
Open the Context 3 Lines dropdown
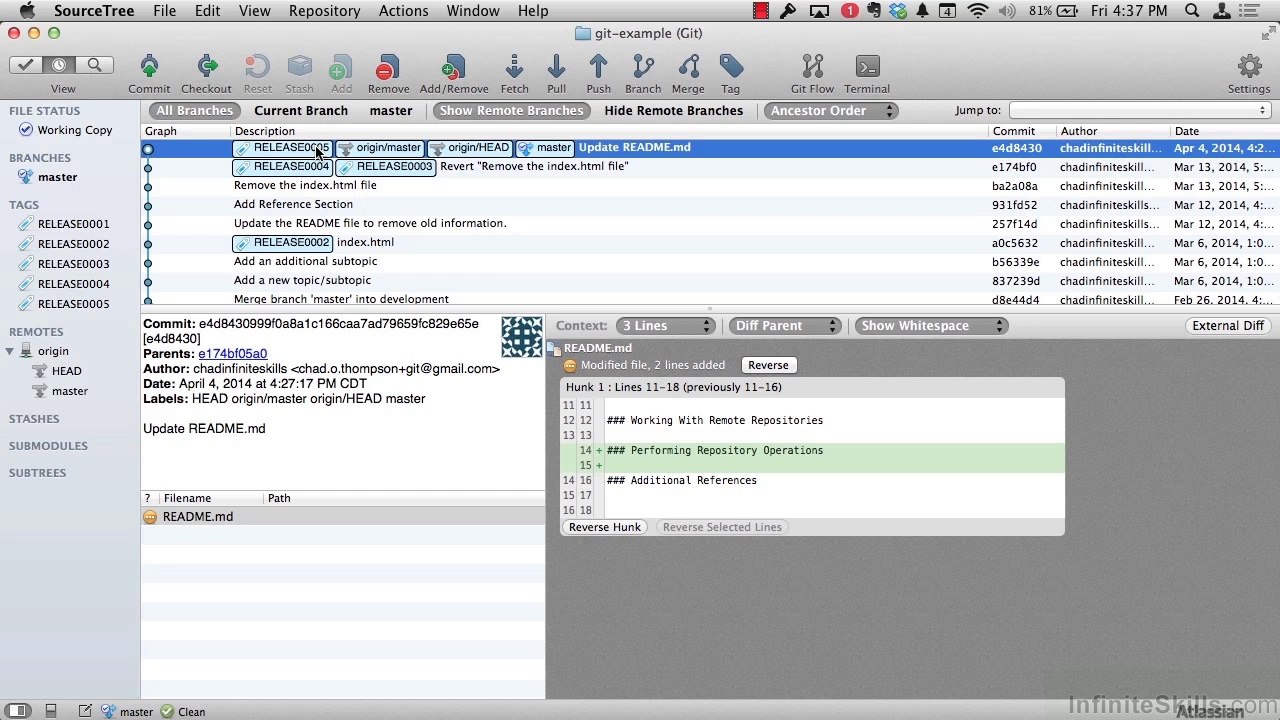pos(665,326)
